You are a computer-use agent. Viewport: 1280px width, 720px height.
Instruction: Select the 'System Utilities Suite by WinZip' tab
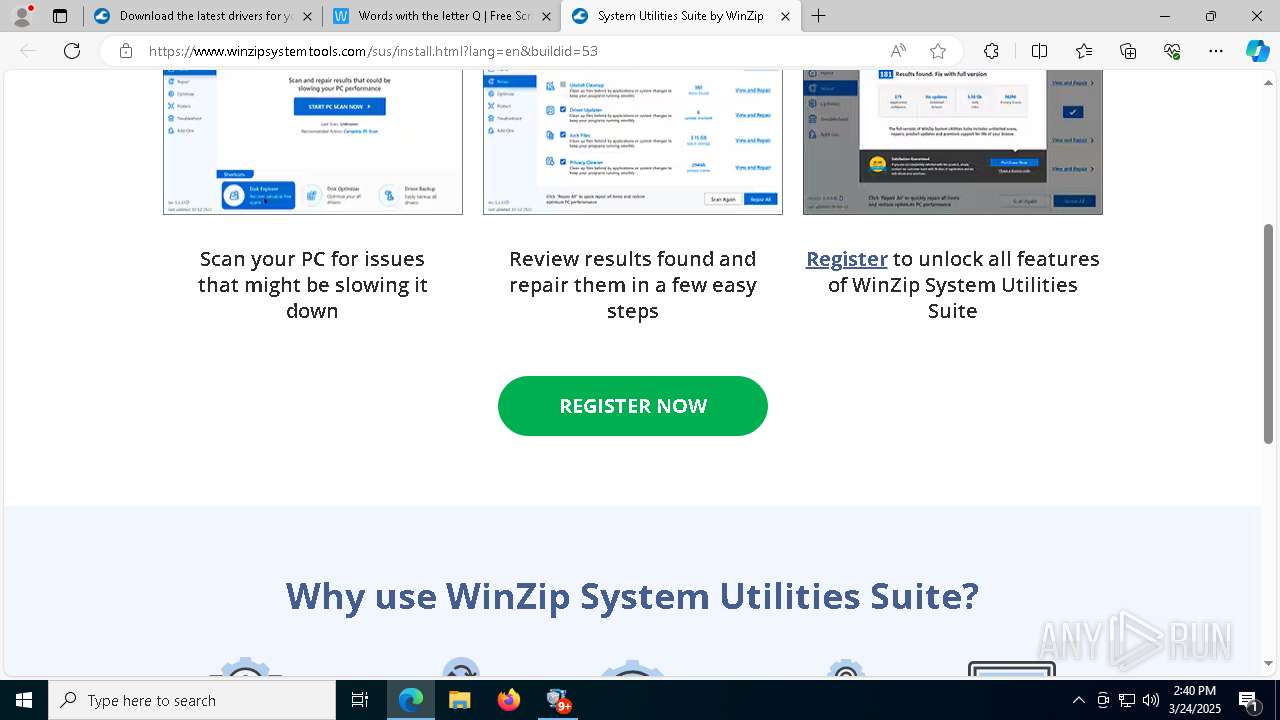[681, 16]
